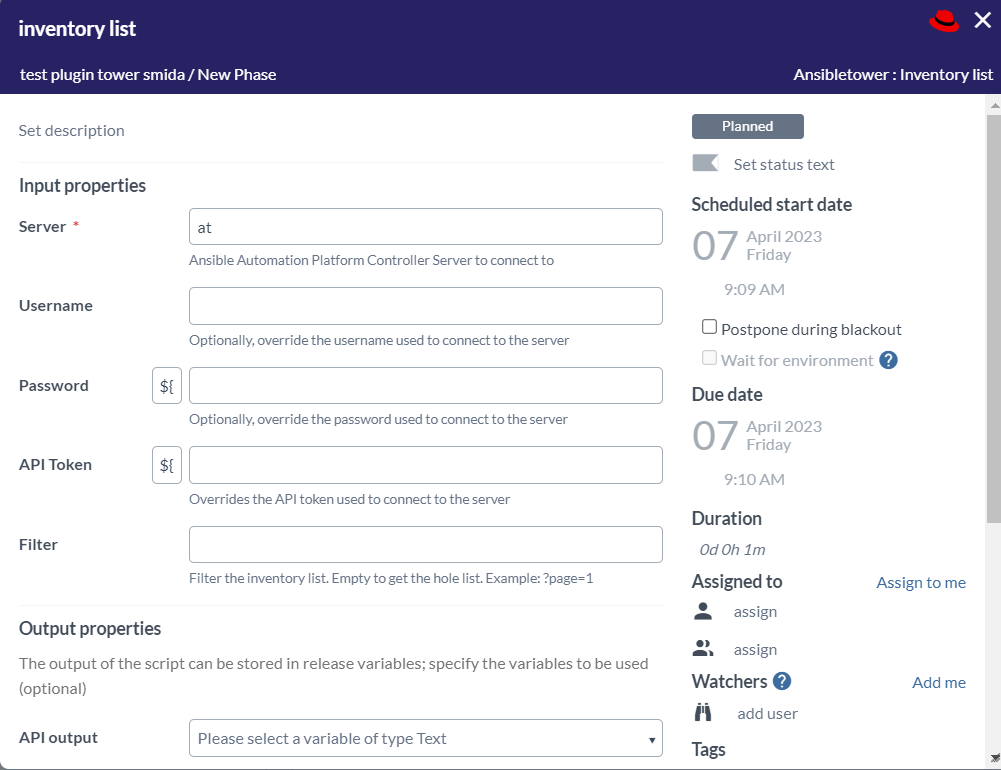This screenshot has width=1001, height=770.
Task: Click the Red Hat logo icon
Action: tap(944, 19)
